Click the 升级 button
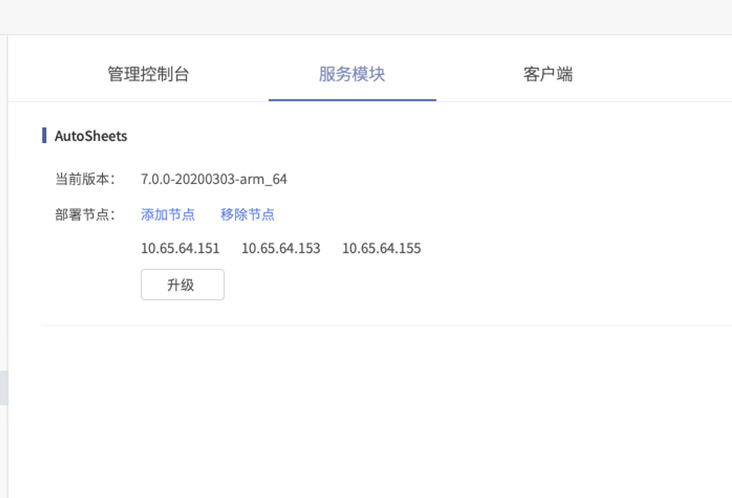 183,285
